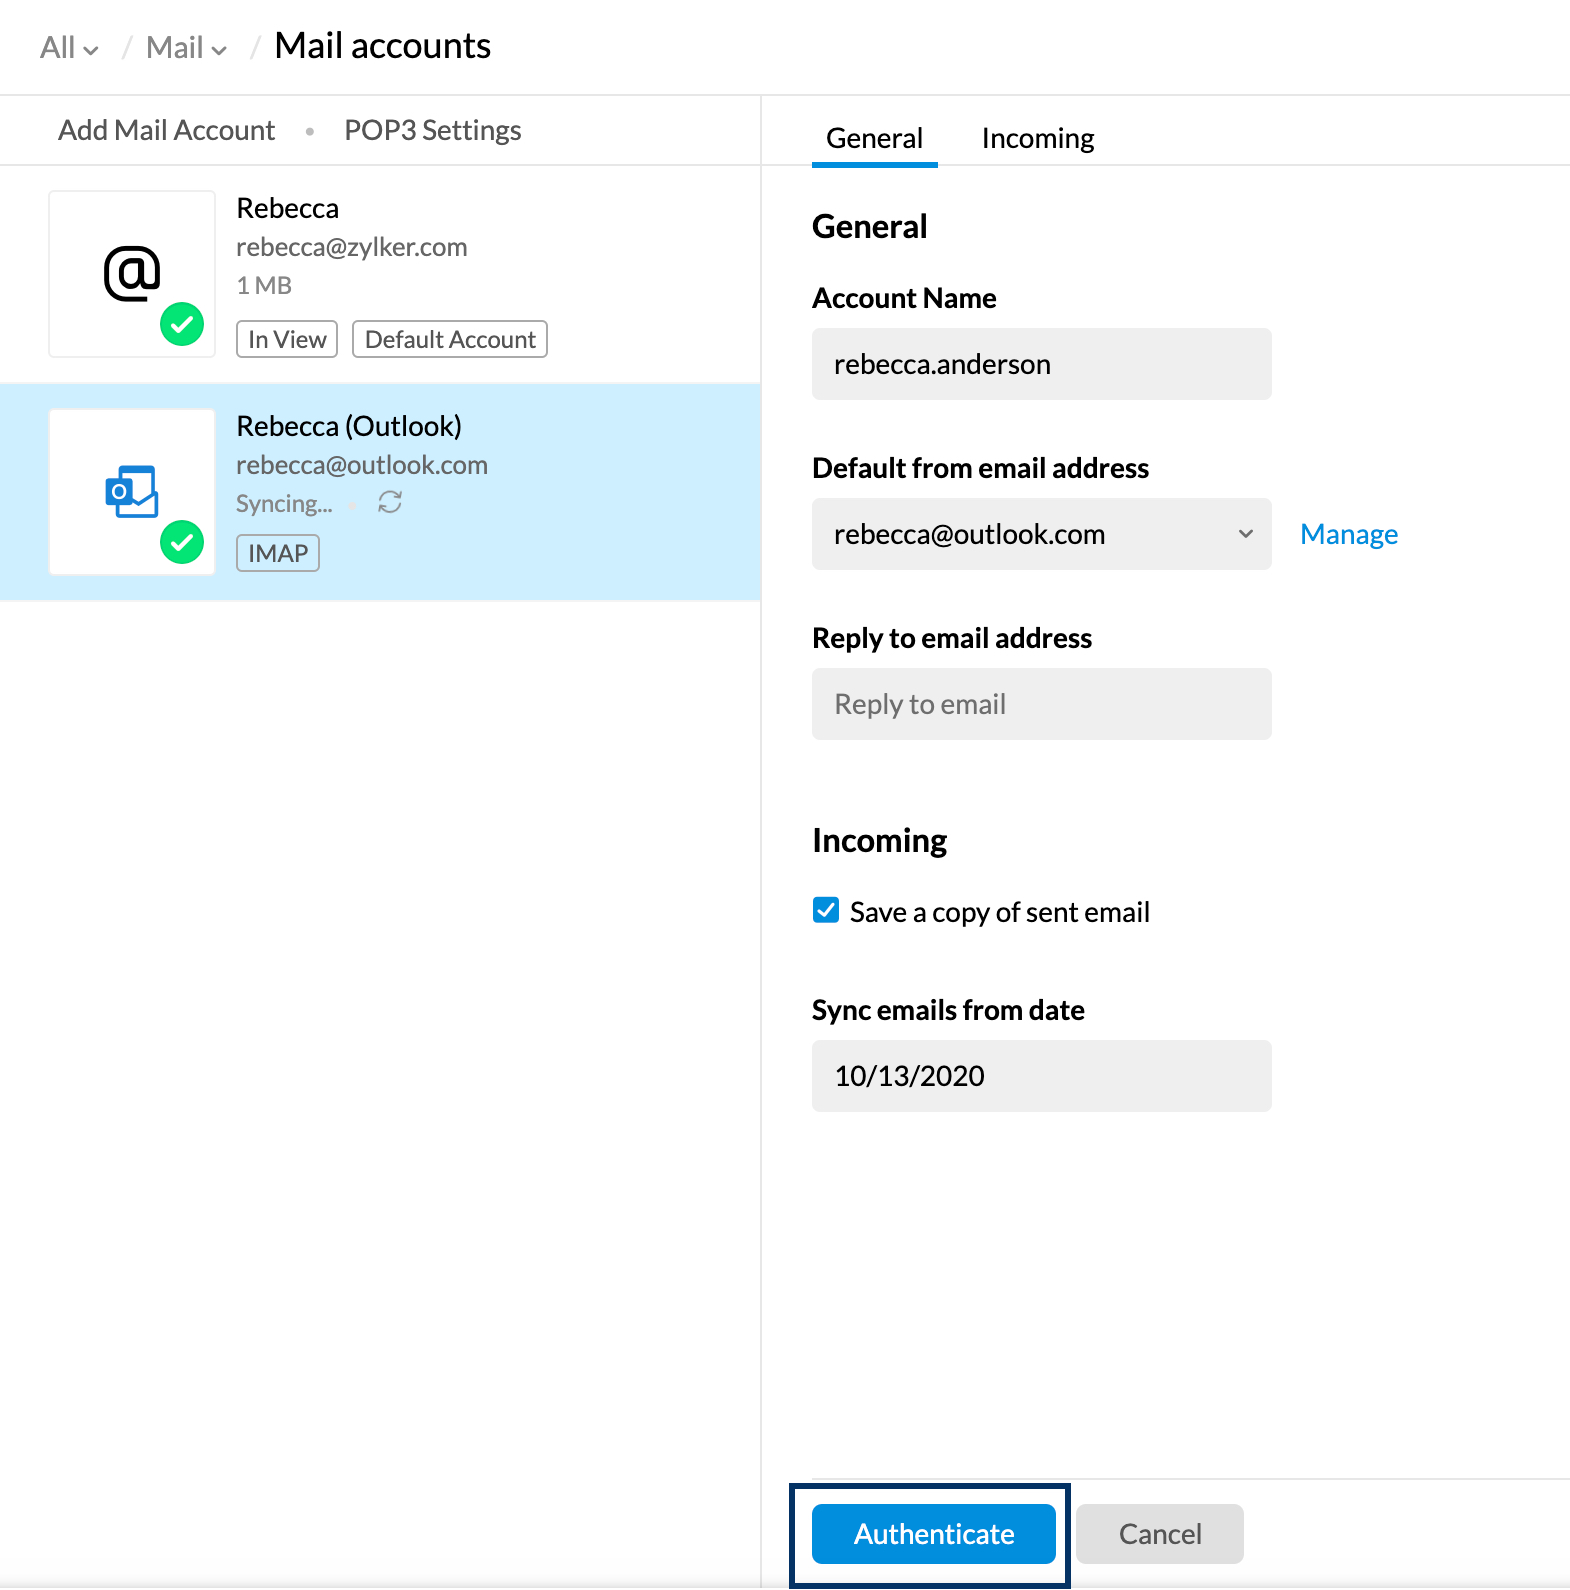Uncheck Save a copy of sent email

[826, 910]
